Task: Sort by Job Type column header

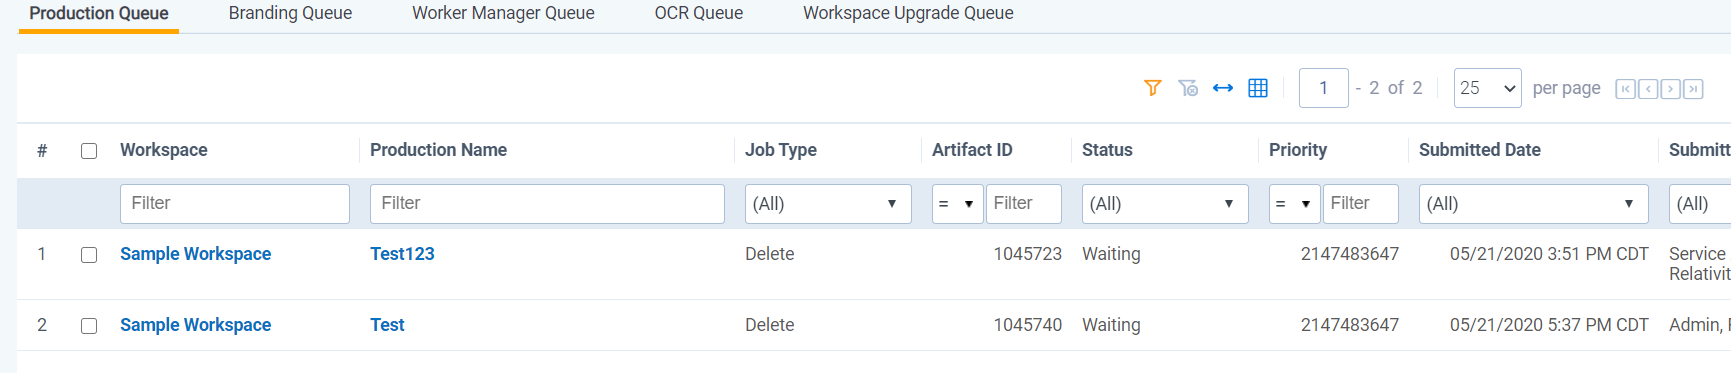Action: click(781, 150)
